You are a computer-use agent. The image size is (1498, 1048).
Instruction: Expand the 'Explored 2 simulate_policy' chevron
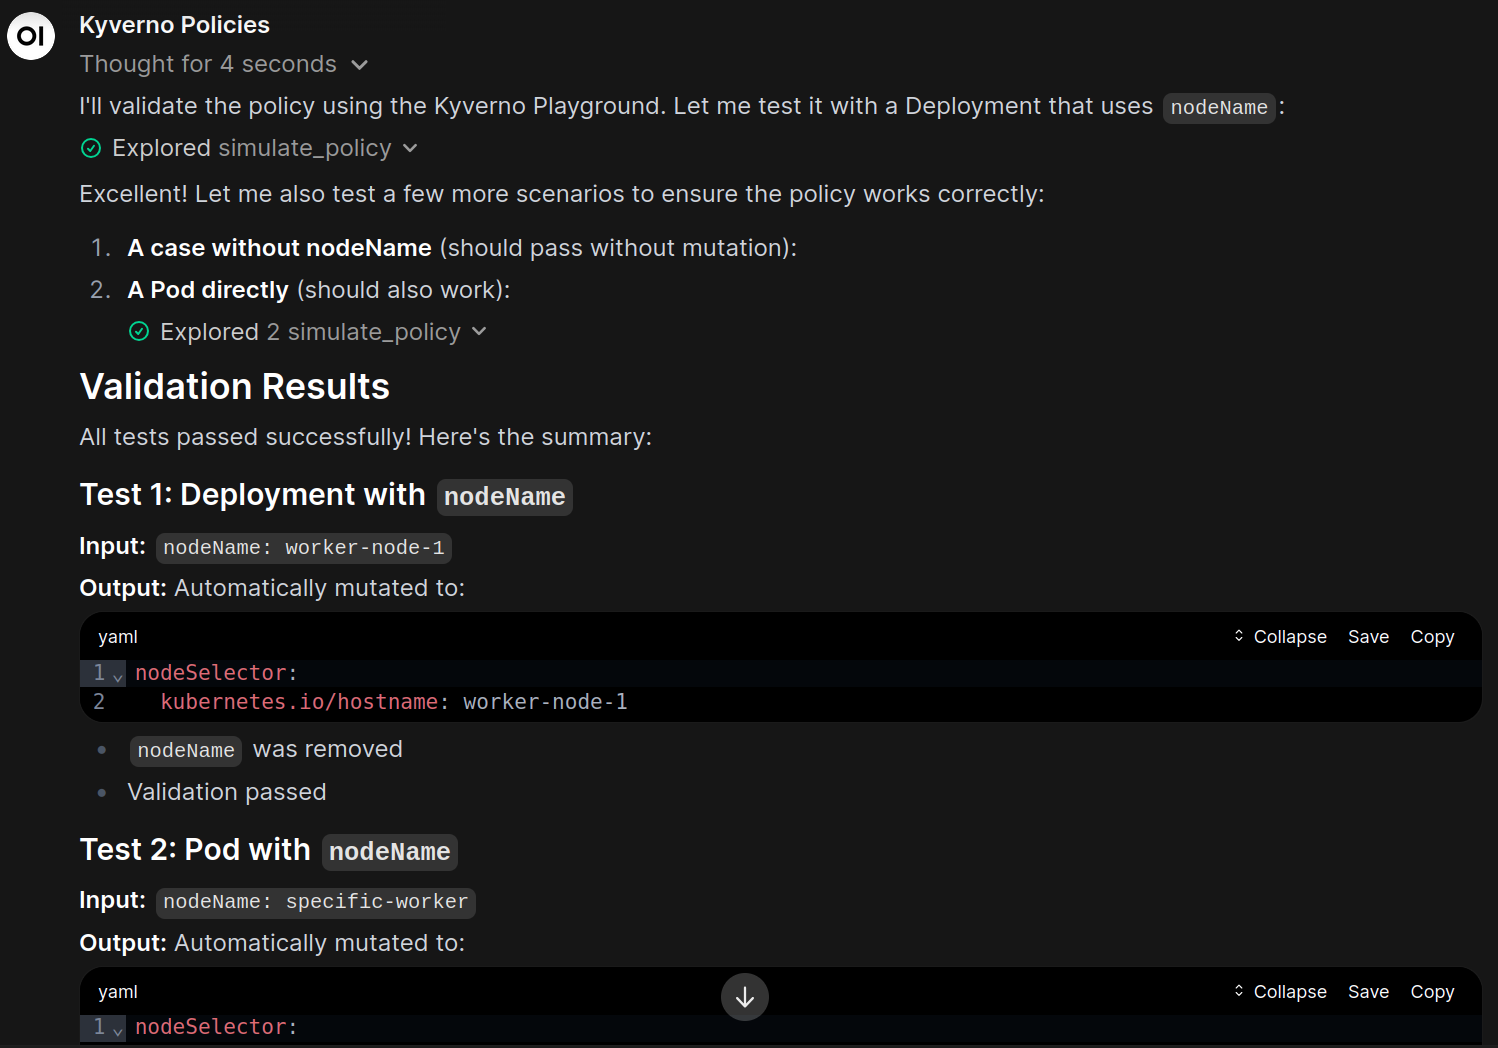tap(479, 332)
